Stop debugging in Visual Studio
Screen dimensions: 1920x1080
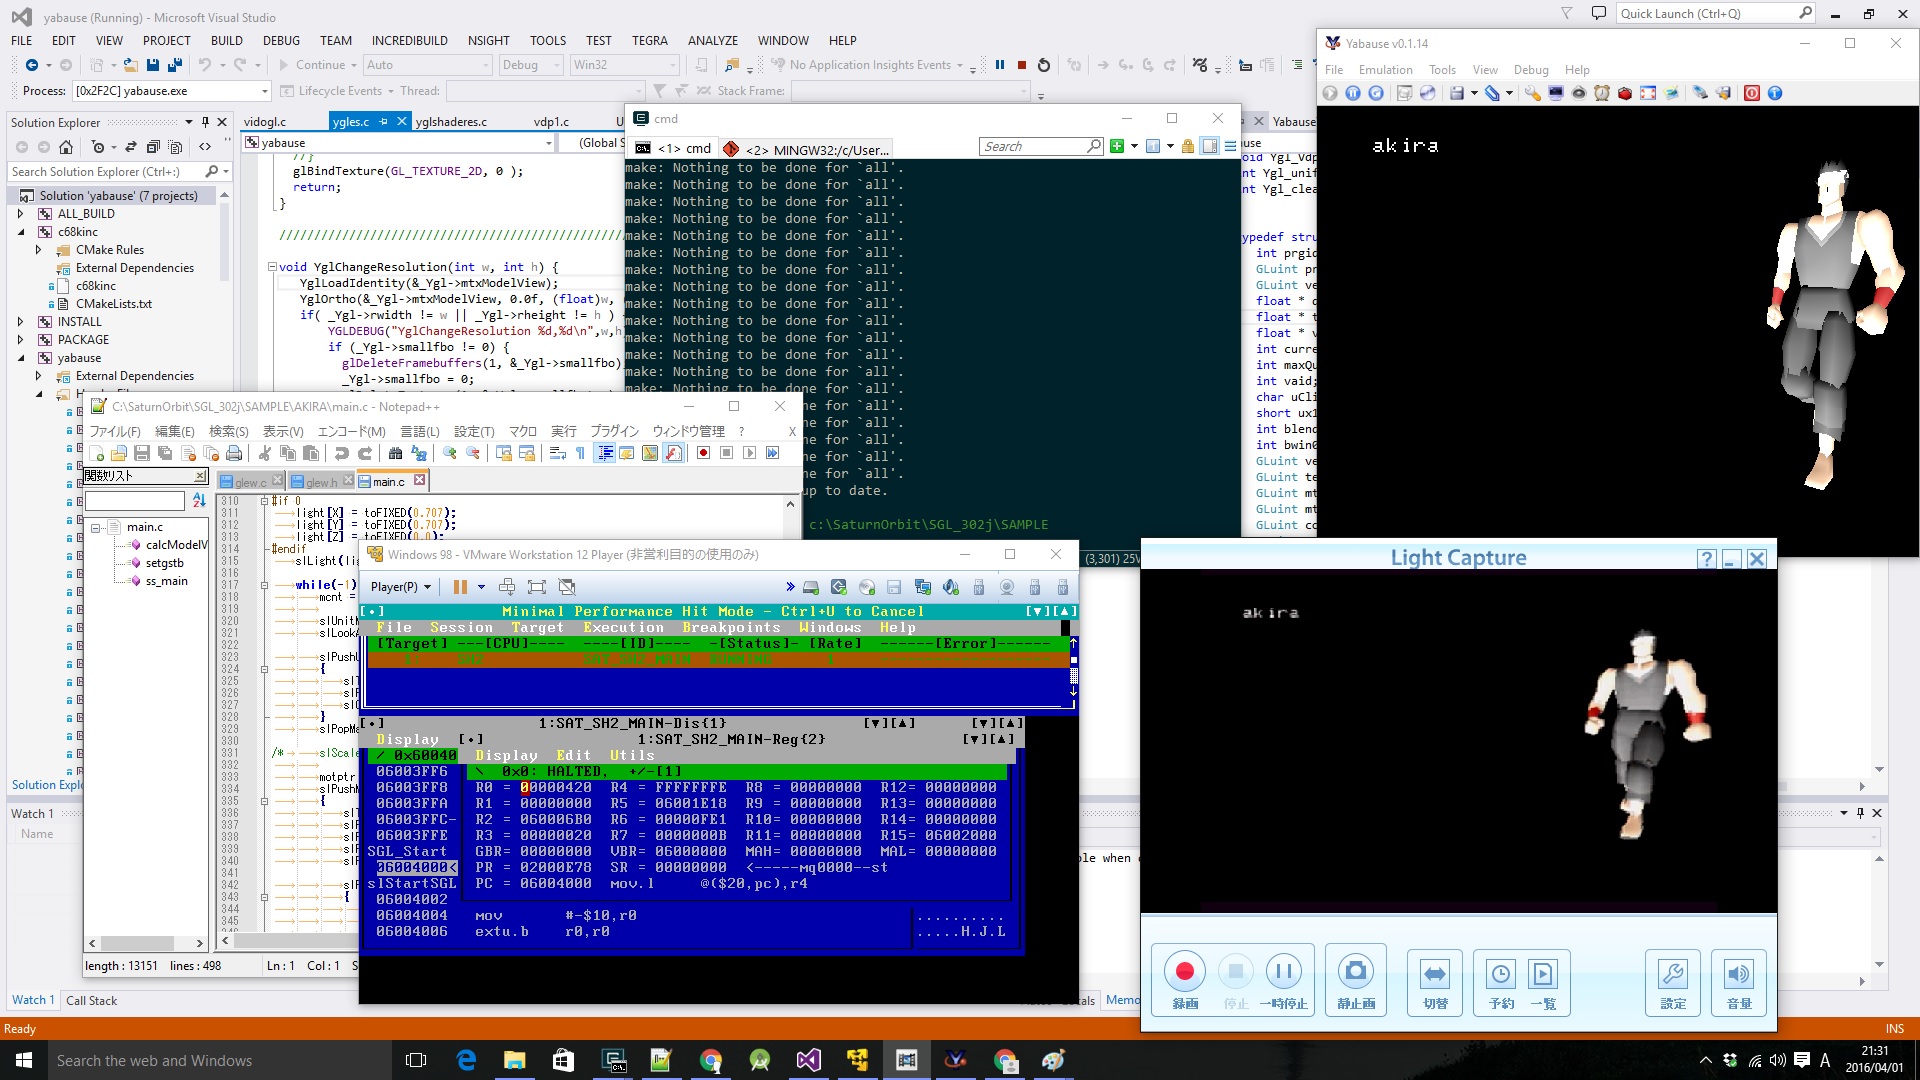pyautogui.click(x=1021, y=65)
